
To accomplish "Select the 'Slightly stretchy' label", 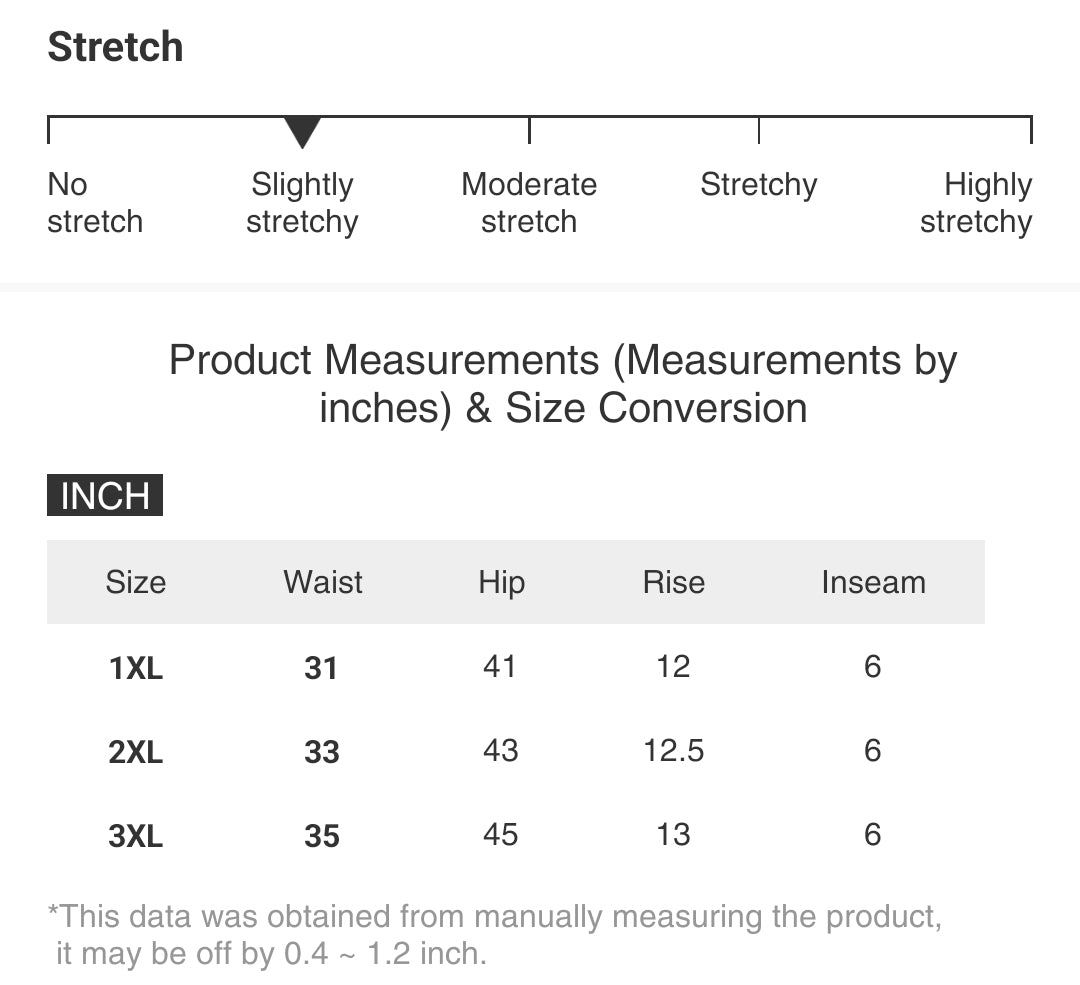I will click(x=302, y=203).
